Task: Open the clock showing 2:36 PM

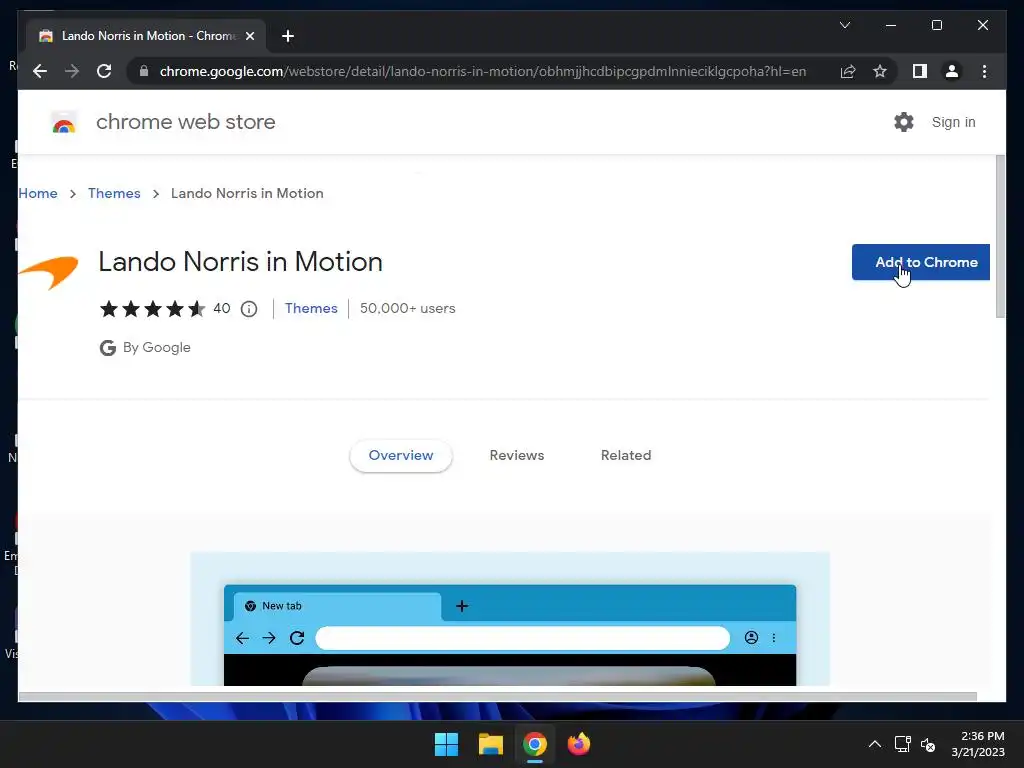Action: click(978, 744)
